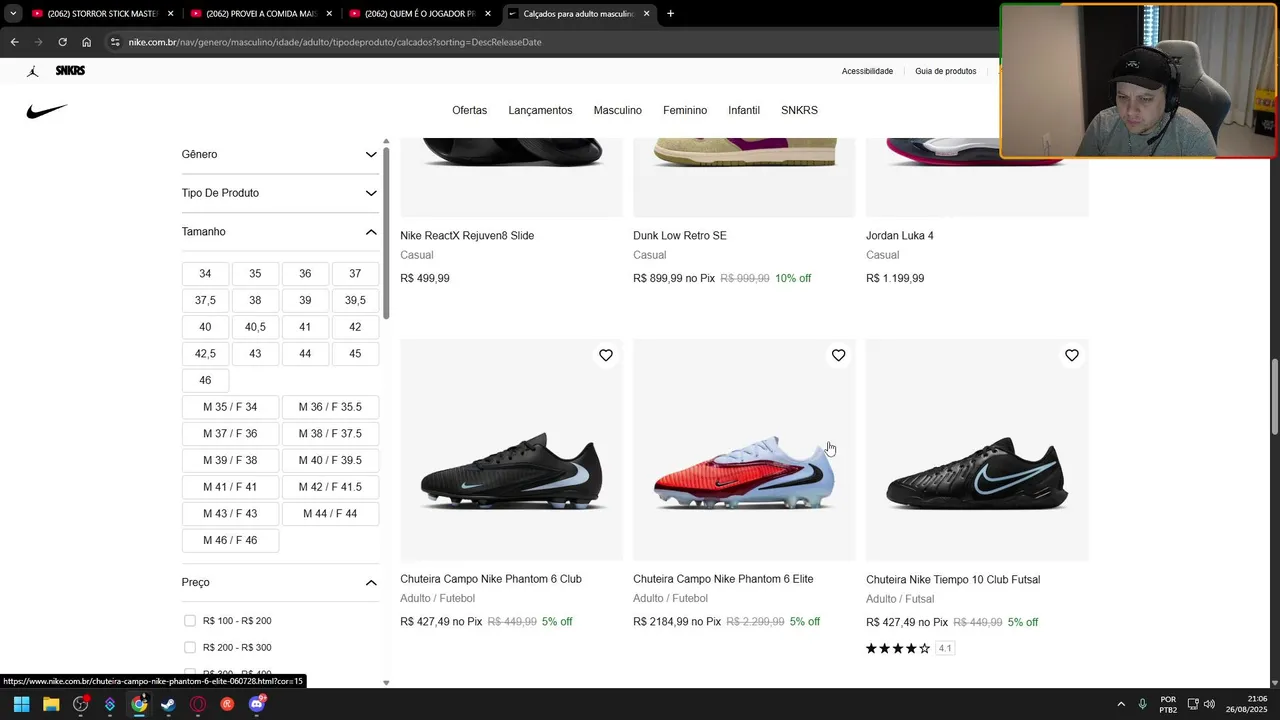1280x720 pixels.
Task: Click the browser address bar URL
Action: click(335, 42)
